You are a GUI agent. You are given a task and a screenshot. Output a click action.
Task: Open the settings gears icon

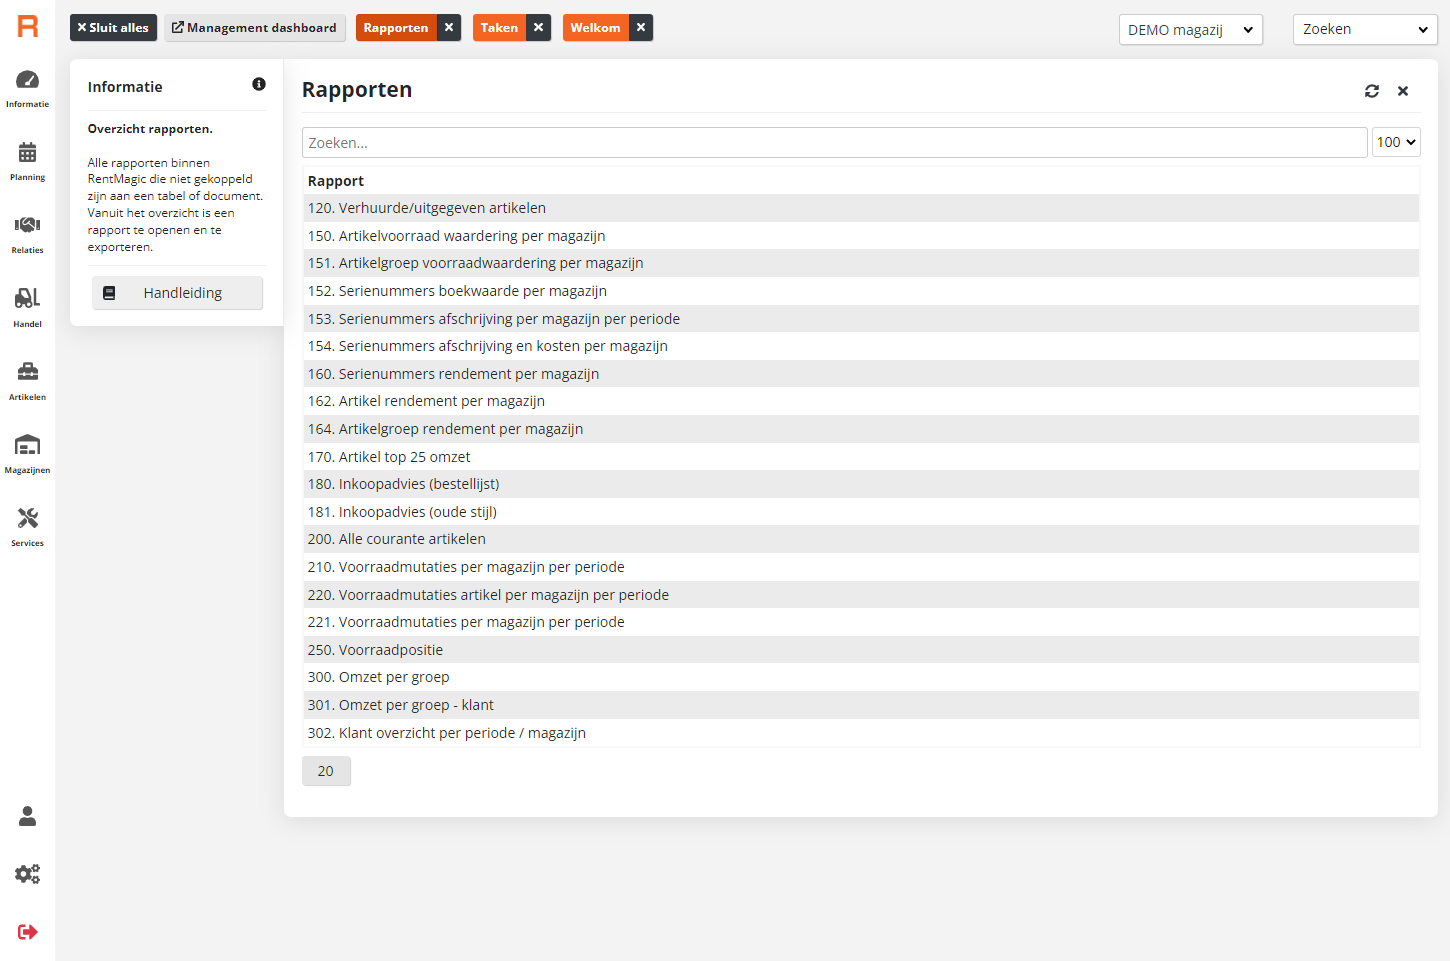click(x=28, y=874)
